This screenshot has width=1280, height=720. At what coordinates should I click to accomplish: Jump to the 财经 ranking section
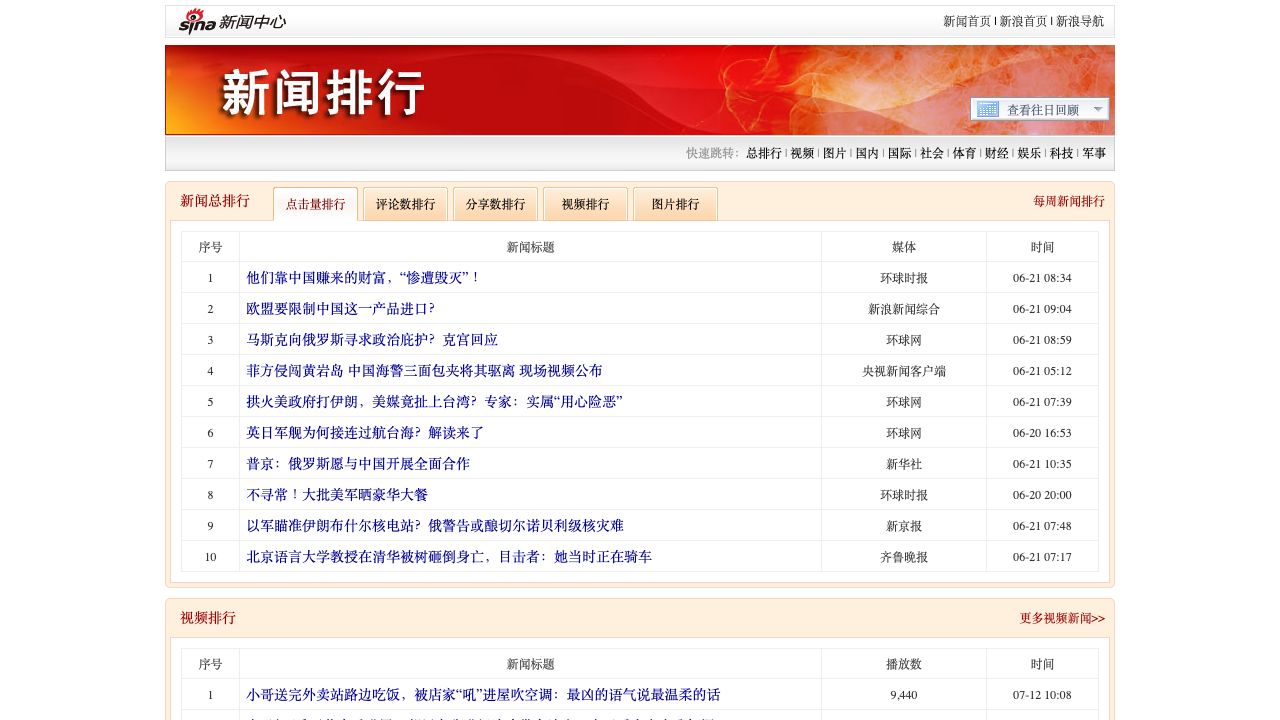click(x=996, y=153)
